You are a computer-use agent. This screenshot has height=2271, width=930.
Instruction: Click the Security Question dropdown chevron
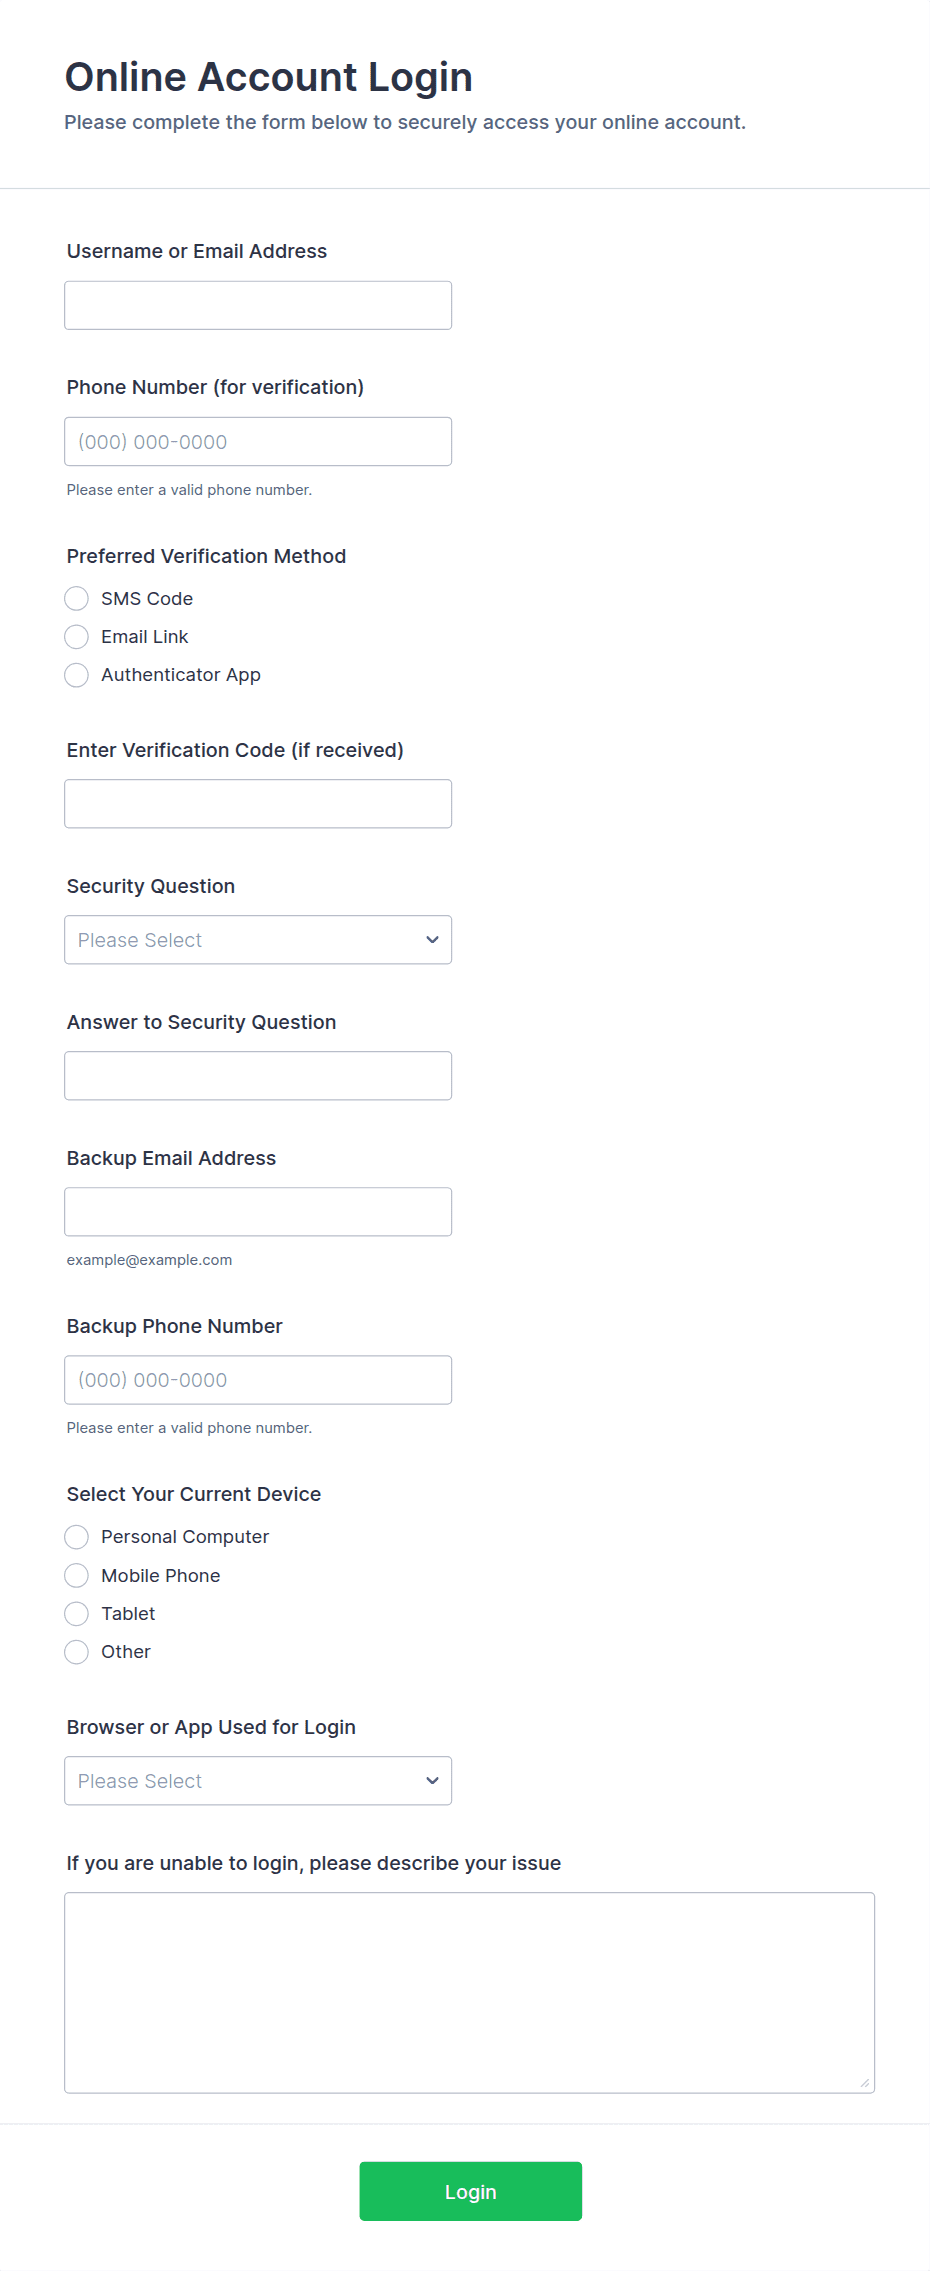[432, 940]
